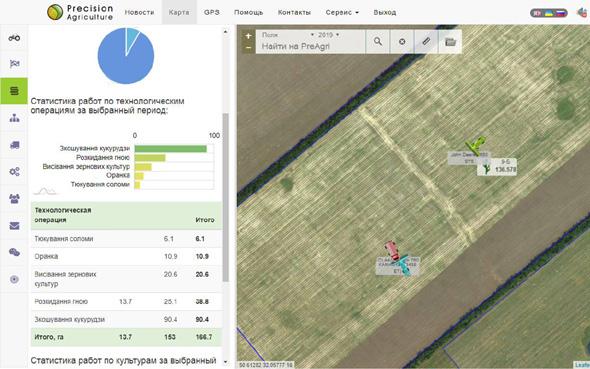Open the settings gears sidebar icon

coord(14,172)
